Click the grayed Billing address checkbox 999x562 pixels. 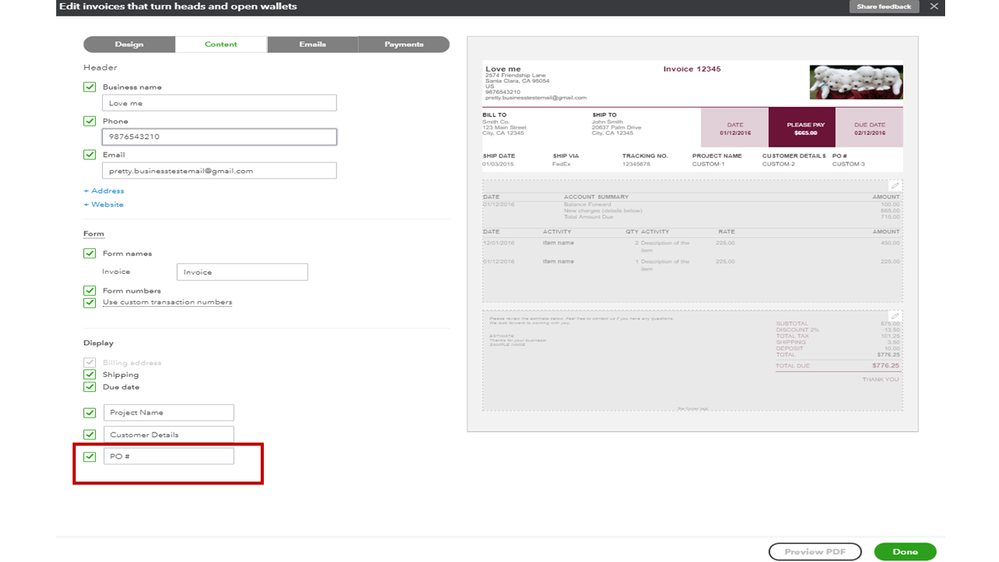tap(90, 363)
